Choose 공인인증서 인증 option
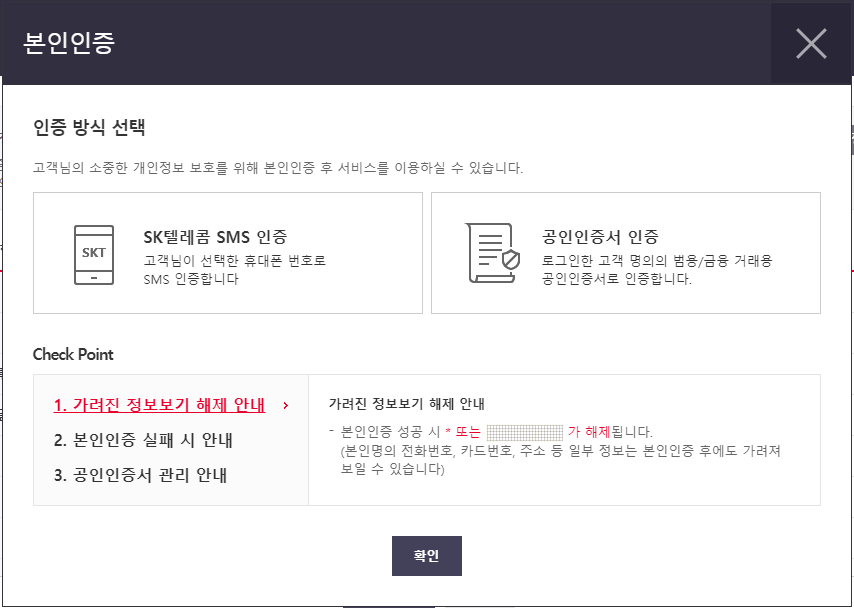This screenshot has width=854, height=608. click(626, 253)
